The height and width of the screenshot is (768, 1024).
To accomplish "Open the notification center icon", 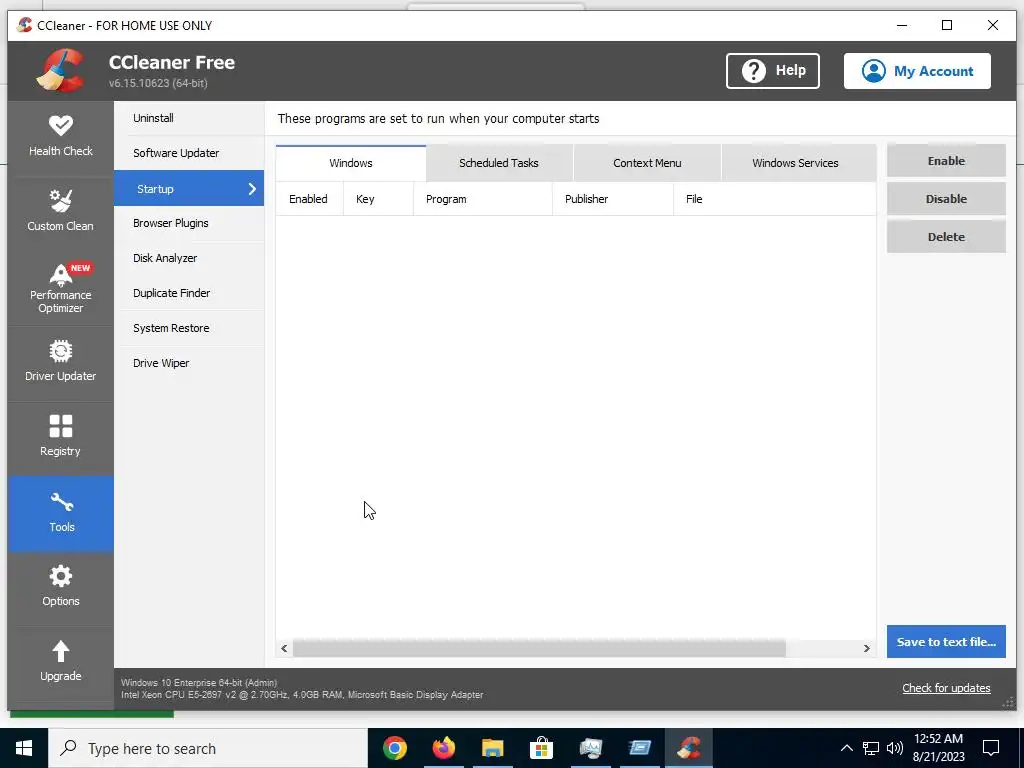I will point(991,748).
